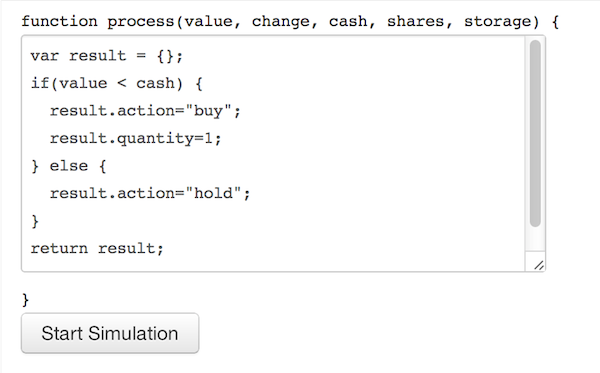
Task: Click the closing brace below the editor
Action: coord(26,300)
